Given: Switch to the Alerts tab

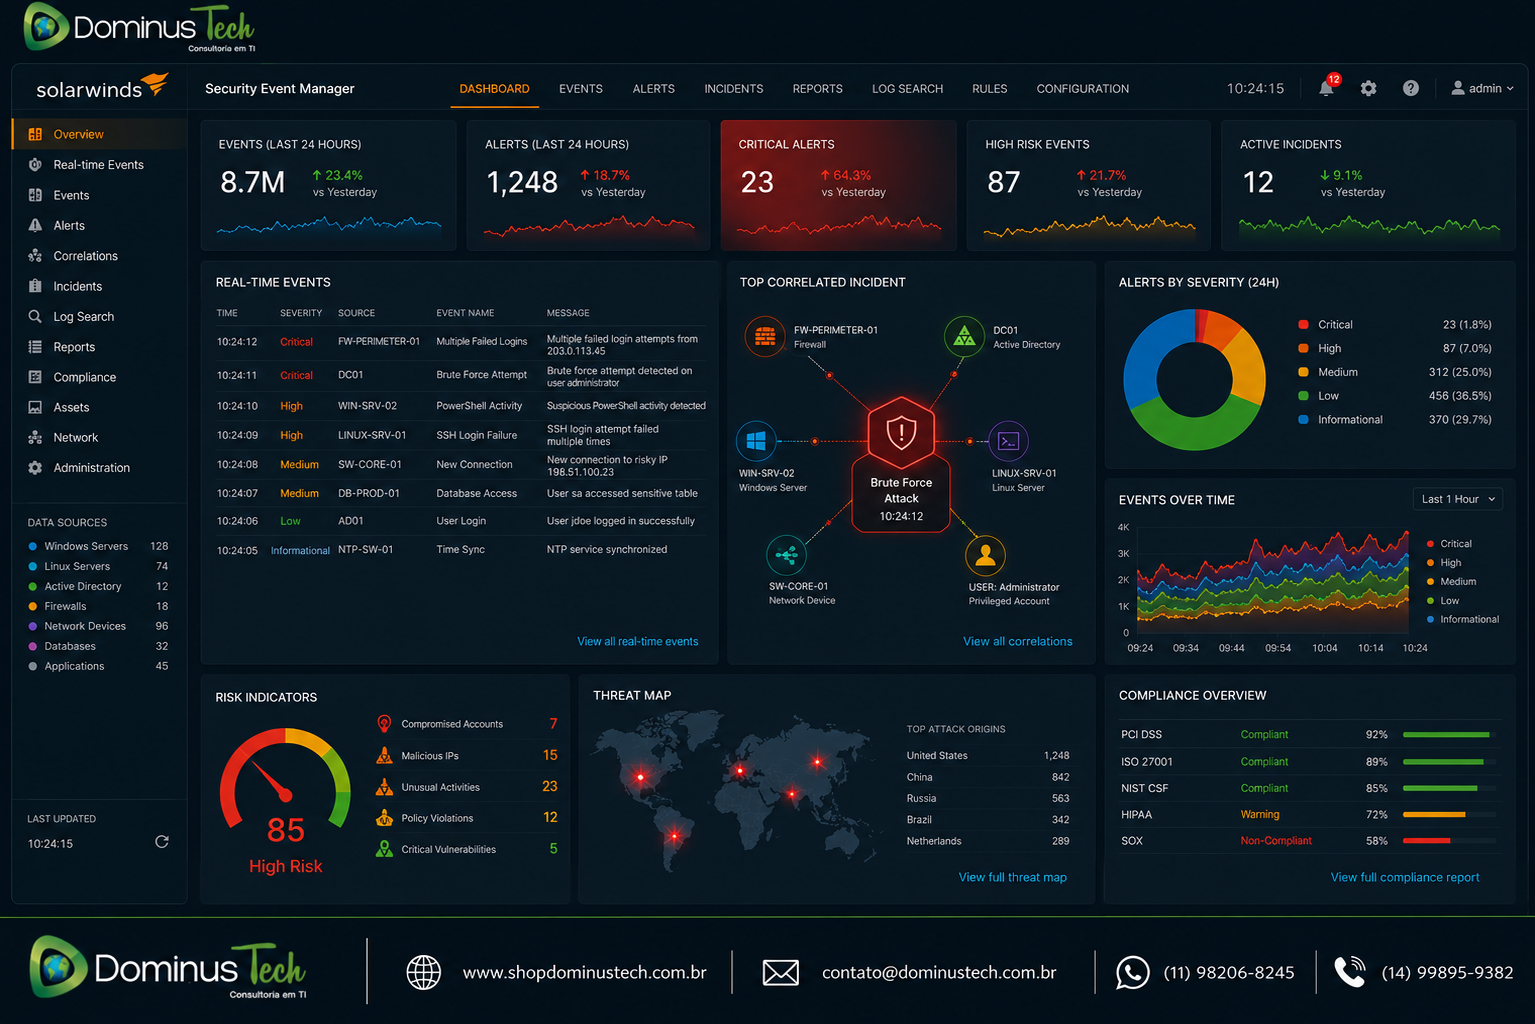Looking at the screenshot, I should (x=654, y=89).
